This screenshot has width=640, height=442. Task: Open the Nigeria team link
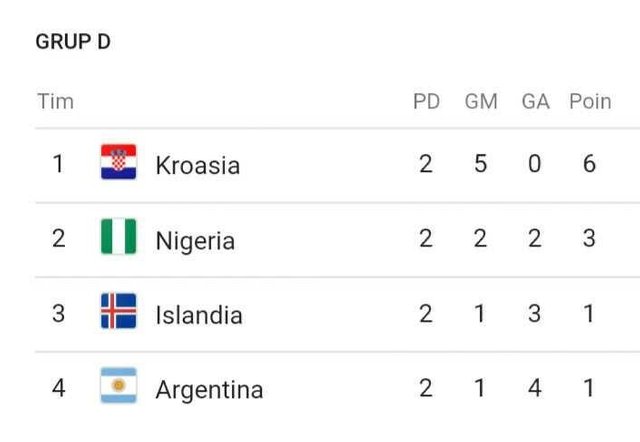point(195,240)
